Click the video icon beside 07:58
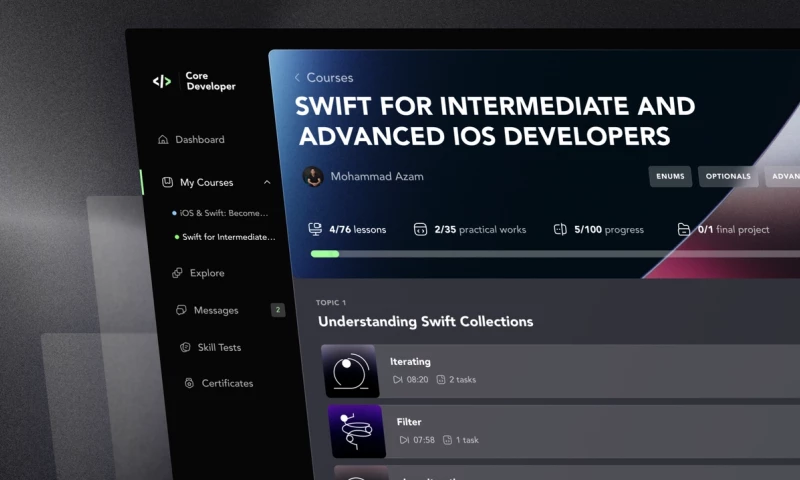Screen dimensions: 800x480 pyautogui.click(x=404, y=440)
